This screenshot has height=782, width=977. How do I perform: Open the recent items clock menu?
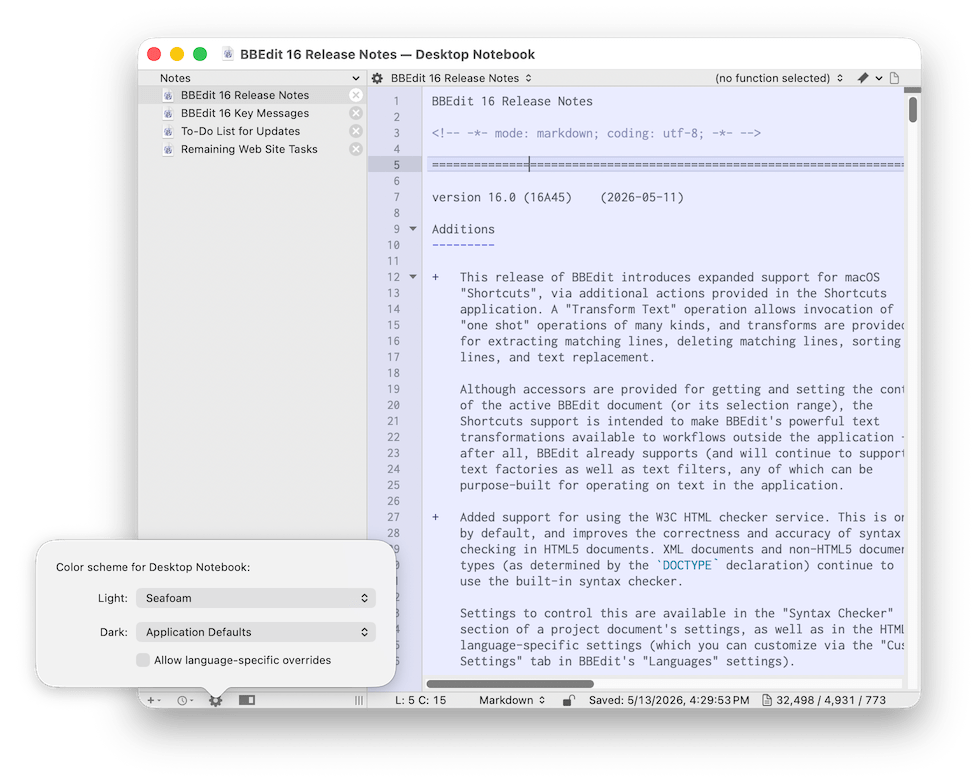click(x=185, y=700)
